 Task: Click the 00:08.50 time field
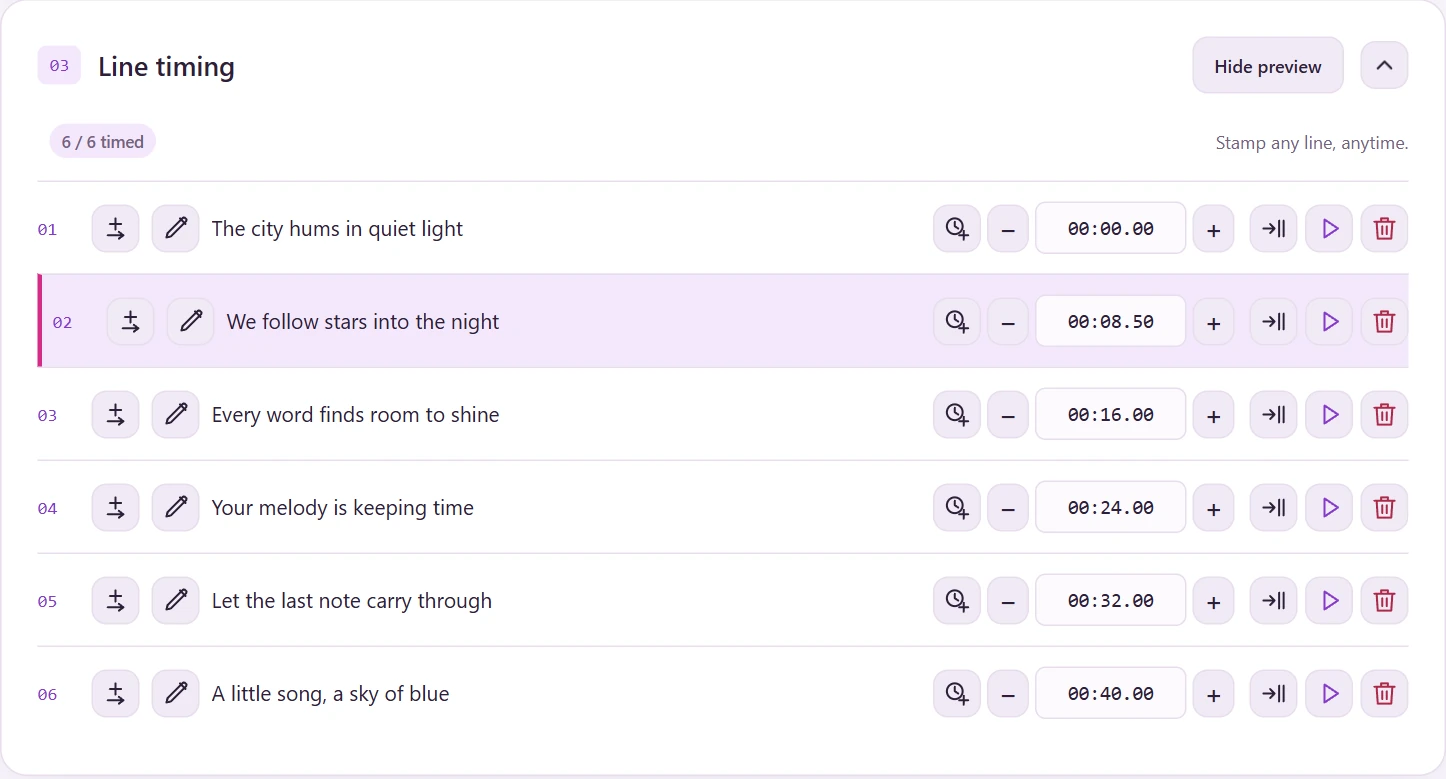tap(1111, 322)
